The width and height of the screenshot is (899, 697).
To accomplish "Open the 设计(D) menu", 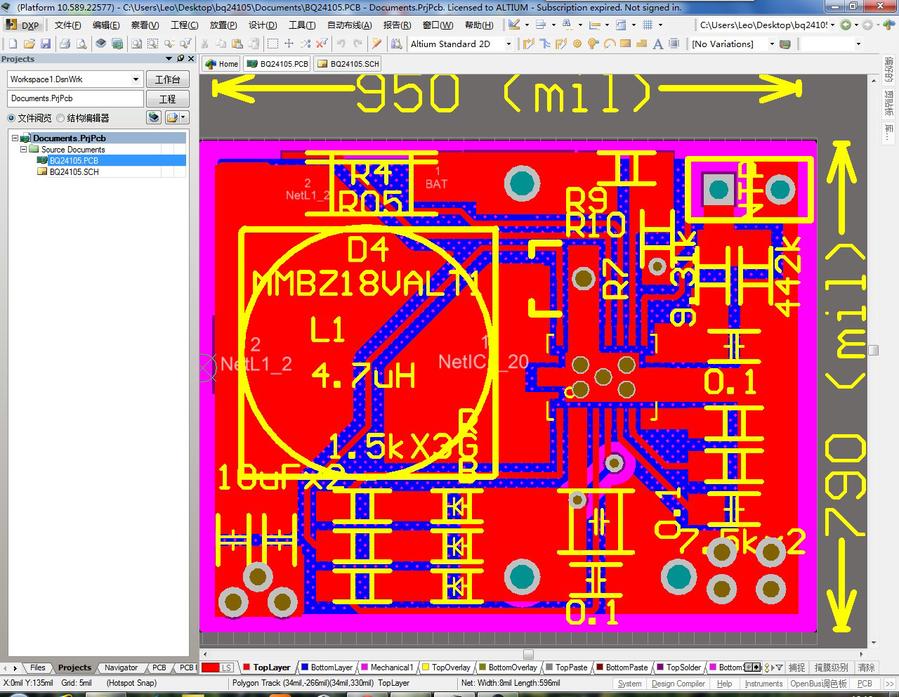I will point(262,25).
